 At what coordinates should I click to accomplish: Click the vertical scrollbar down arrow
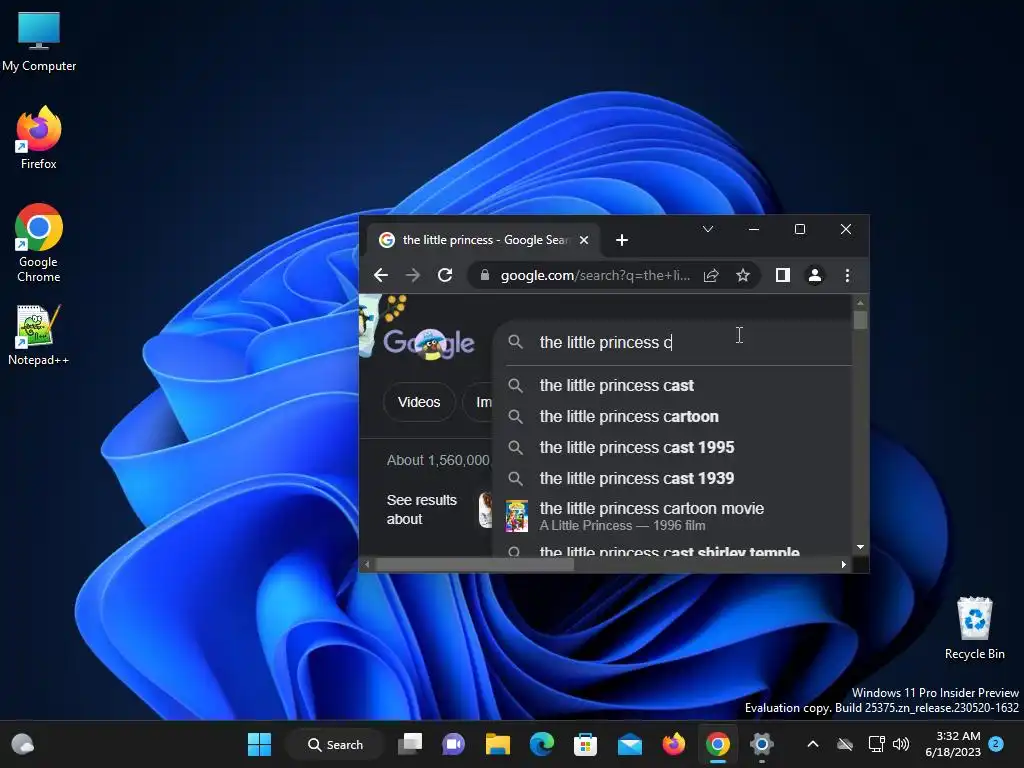[x=860, y=547]
